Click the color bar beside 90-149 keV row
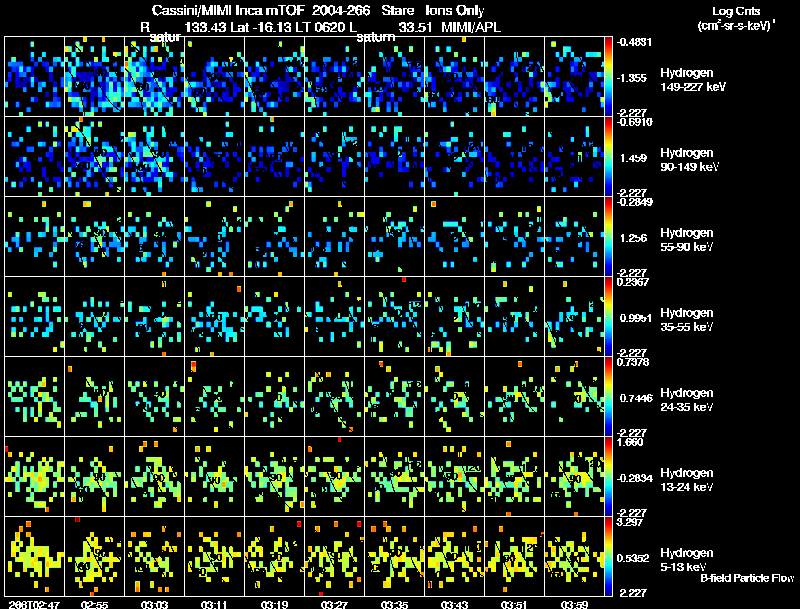 (x=608, y=157)
